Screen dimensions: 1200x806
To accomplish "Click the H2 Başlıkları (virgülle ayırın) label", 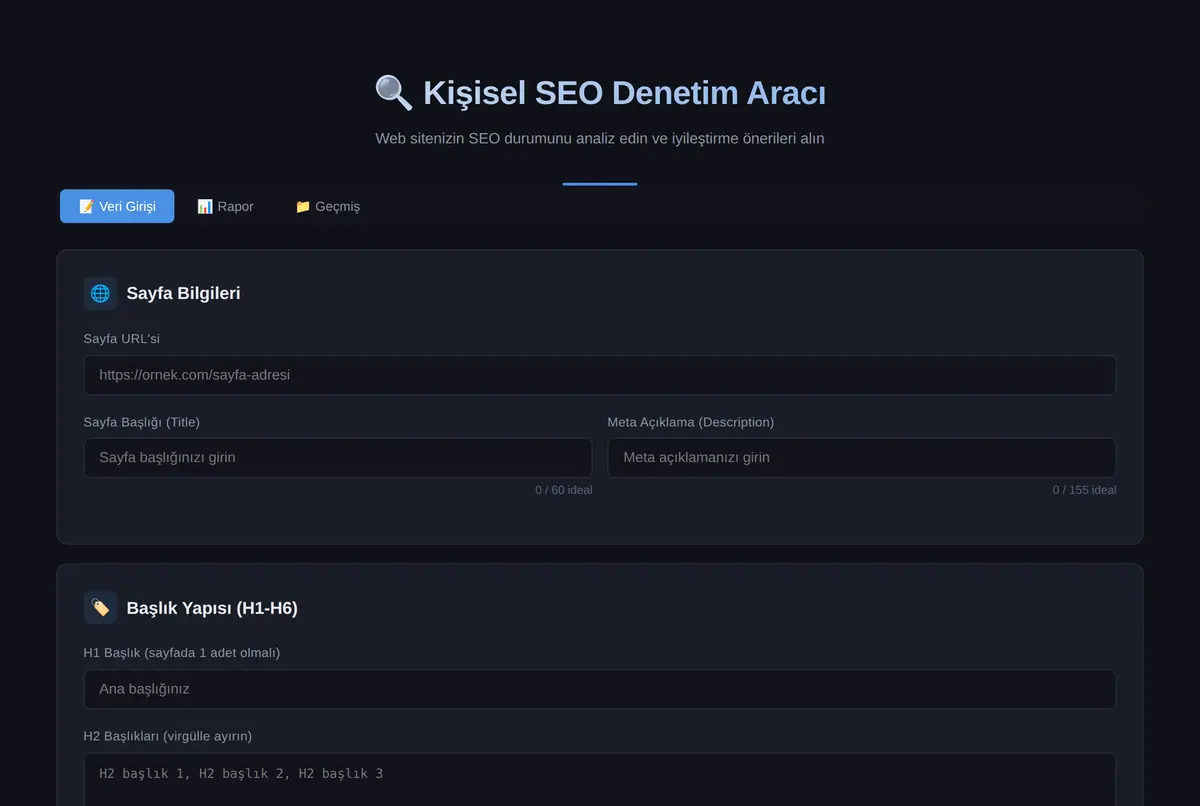I will pos(168,736).
